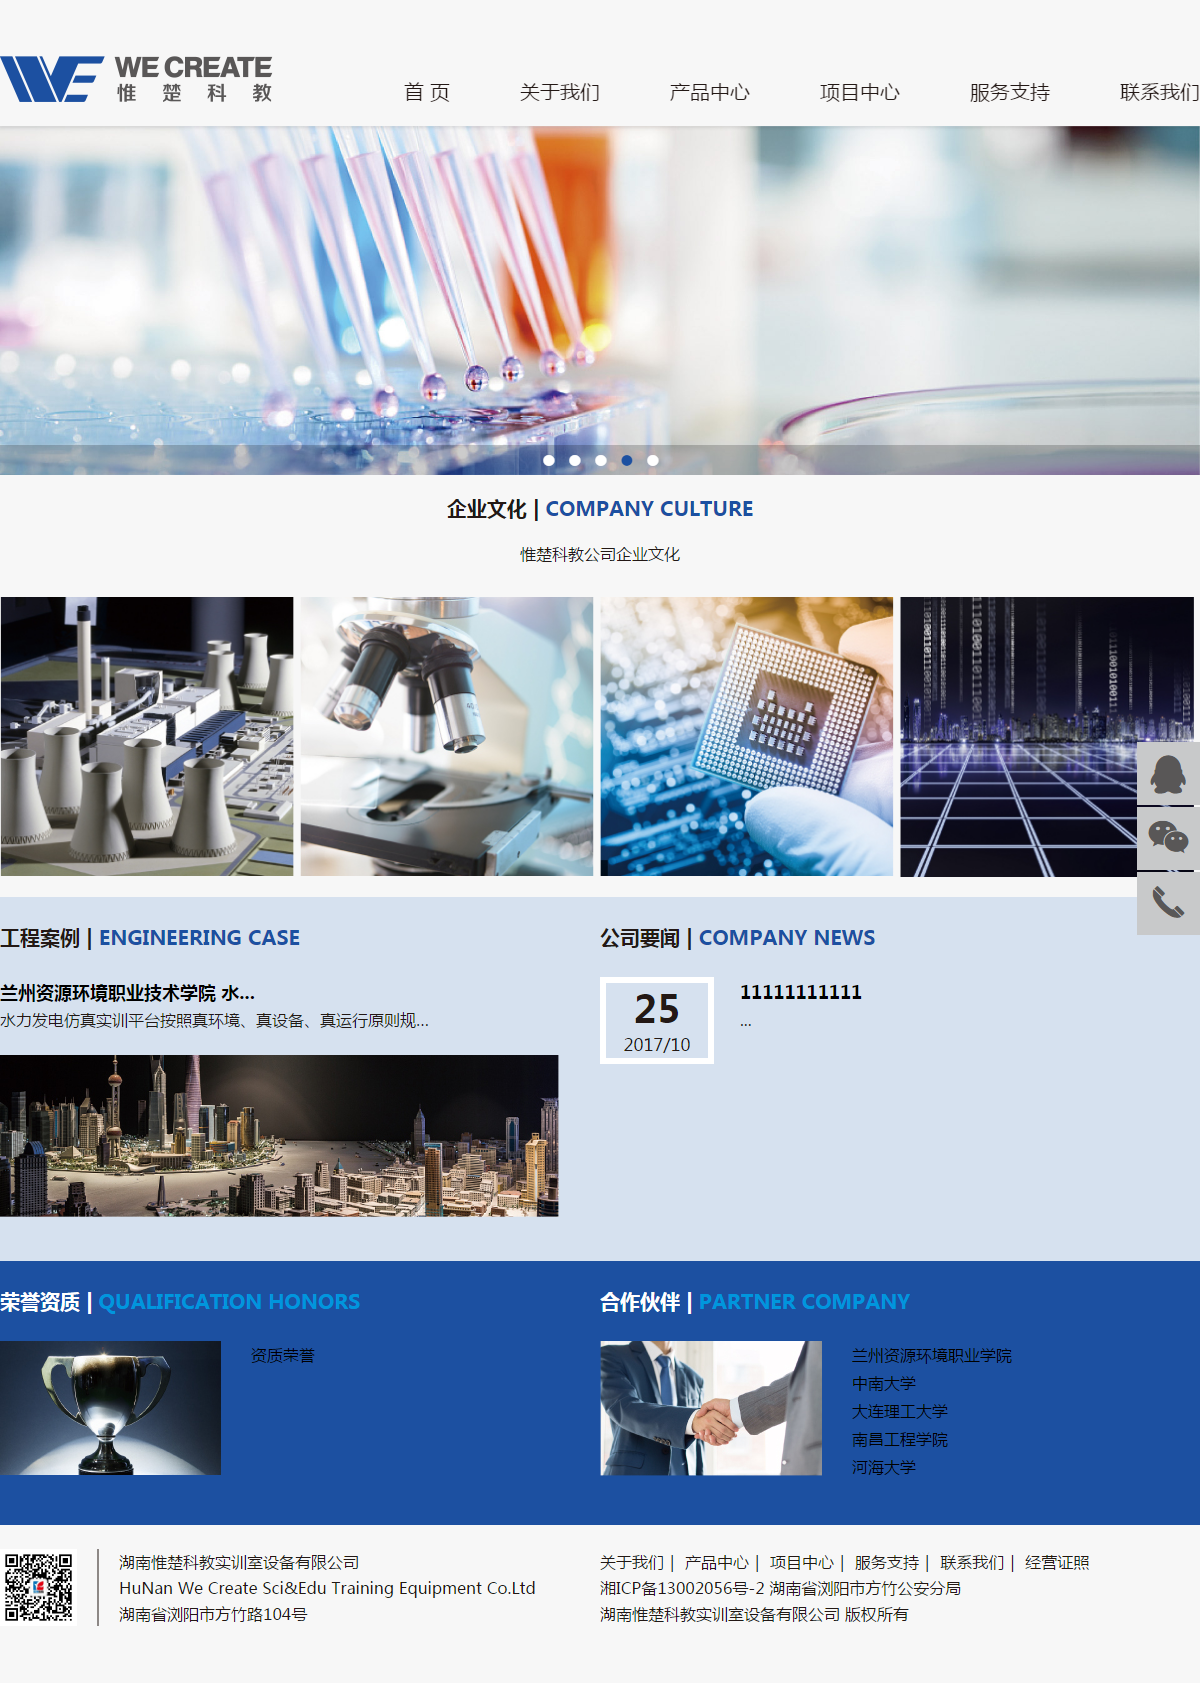The image size is (1200, 1683).
Task: Select the fourth (active) banner slide dot
Action: [x=627, y=460]
